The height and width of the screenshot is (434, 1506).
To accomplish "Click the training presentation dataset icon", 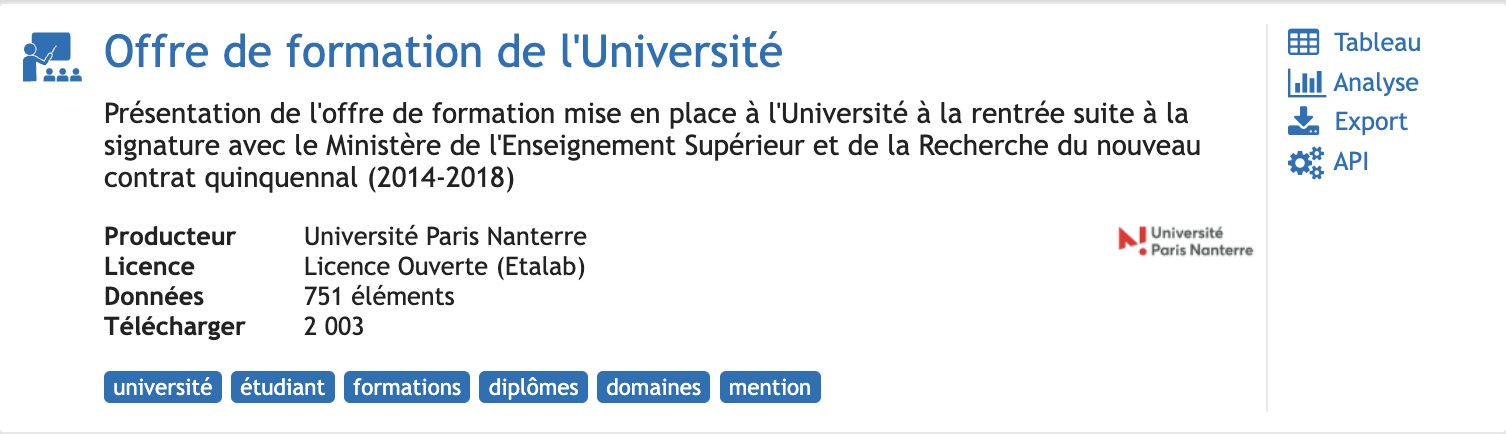I will point(52,56).
